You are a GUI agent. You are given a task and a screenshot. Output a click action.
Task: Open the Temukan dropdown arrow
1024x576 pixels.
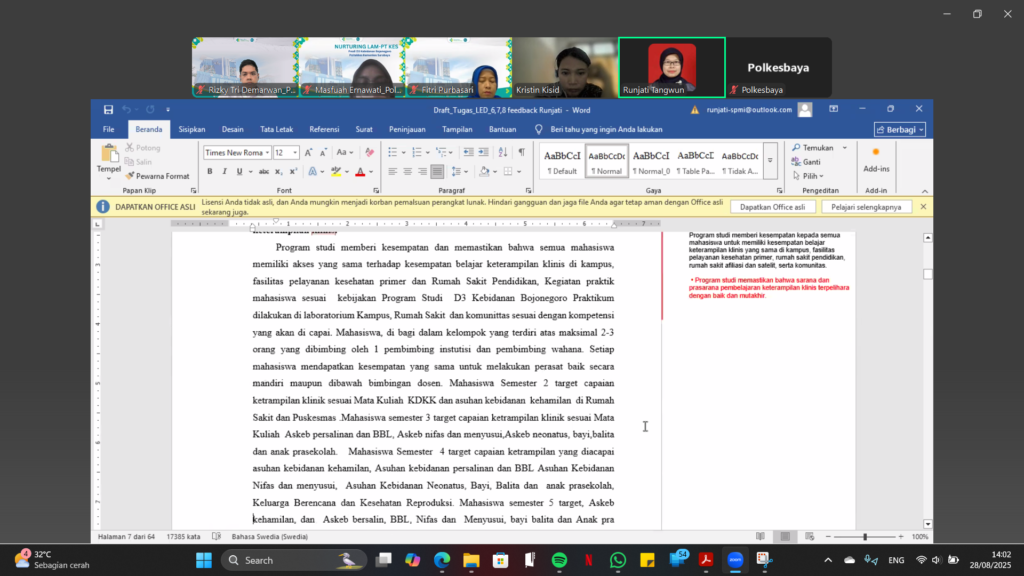[844, 148]
